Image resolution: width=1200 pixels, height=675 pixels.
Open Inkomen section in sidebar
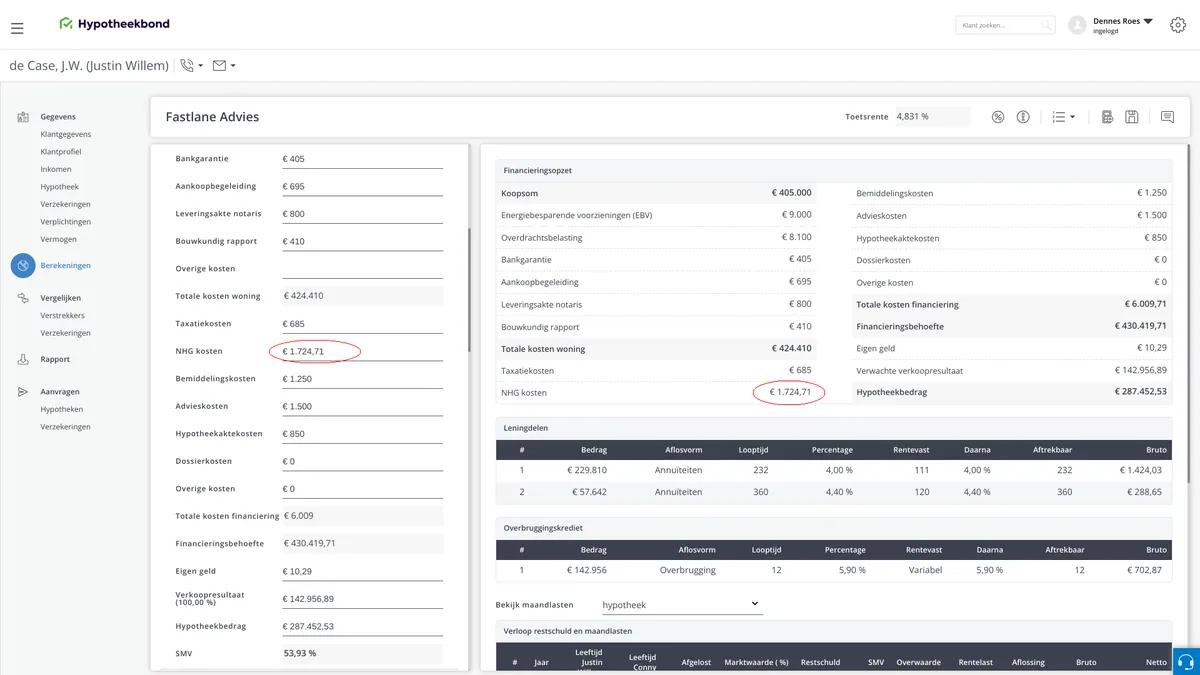point(56,169)
